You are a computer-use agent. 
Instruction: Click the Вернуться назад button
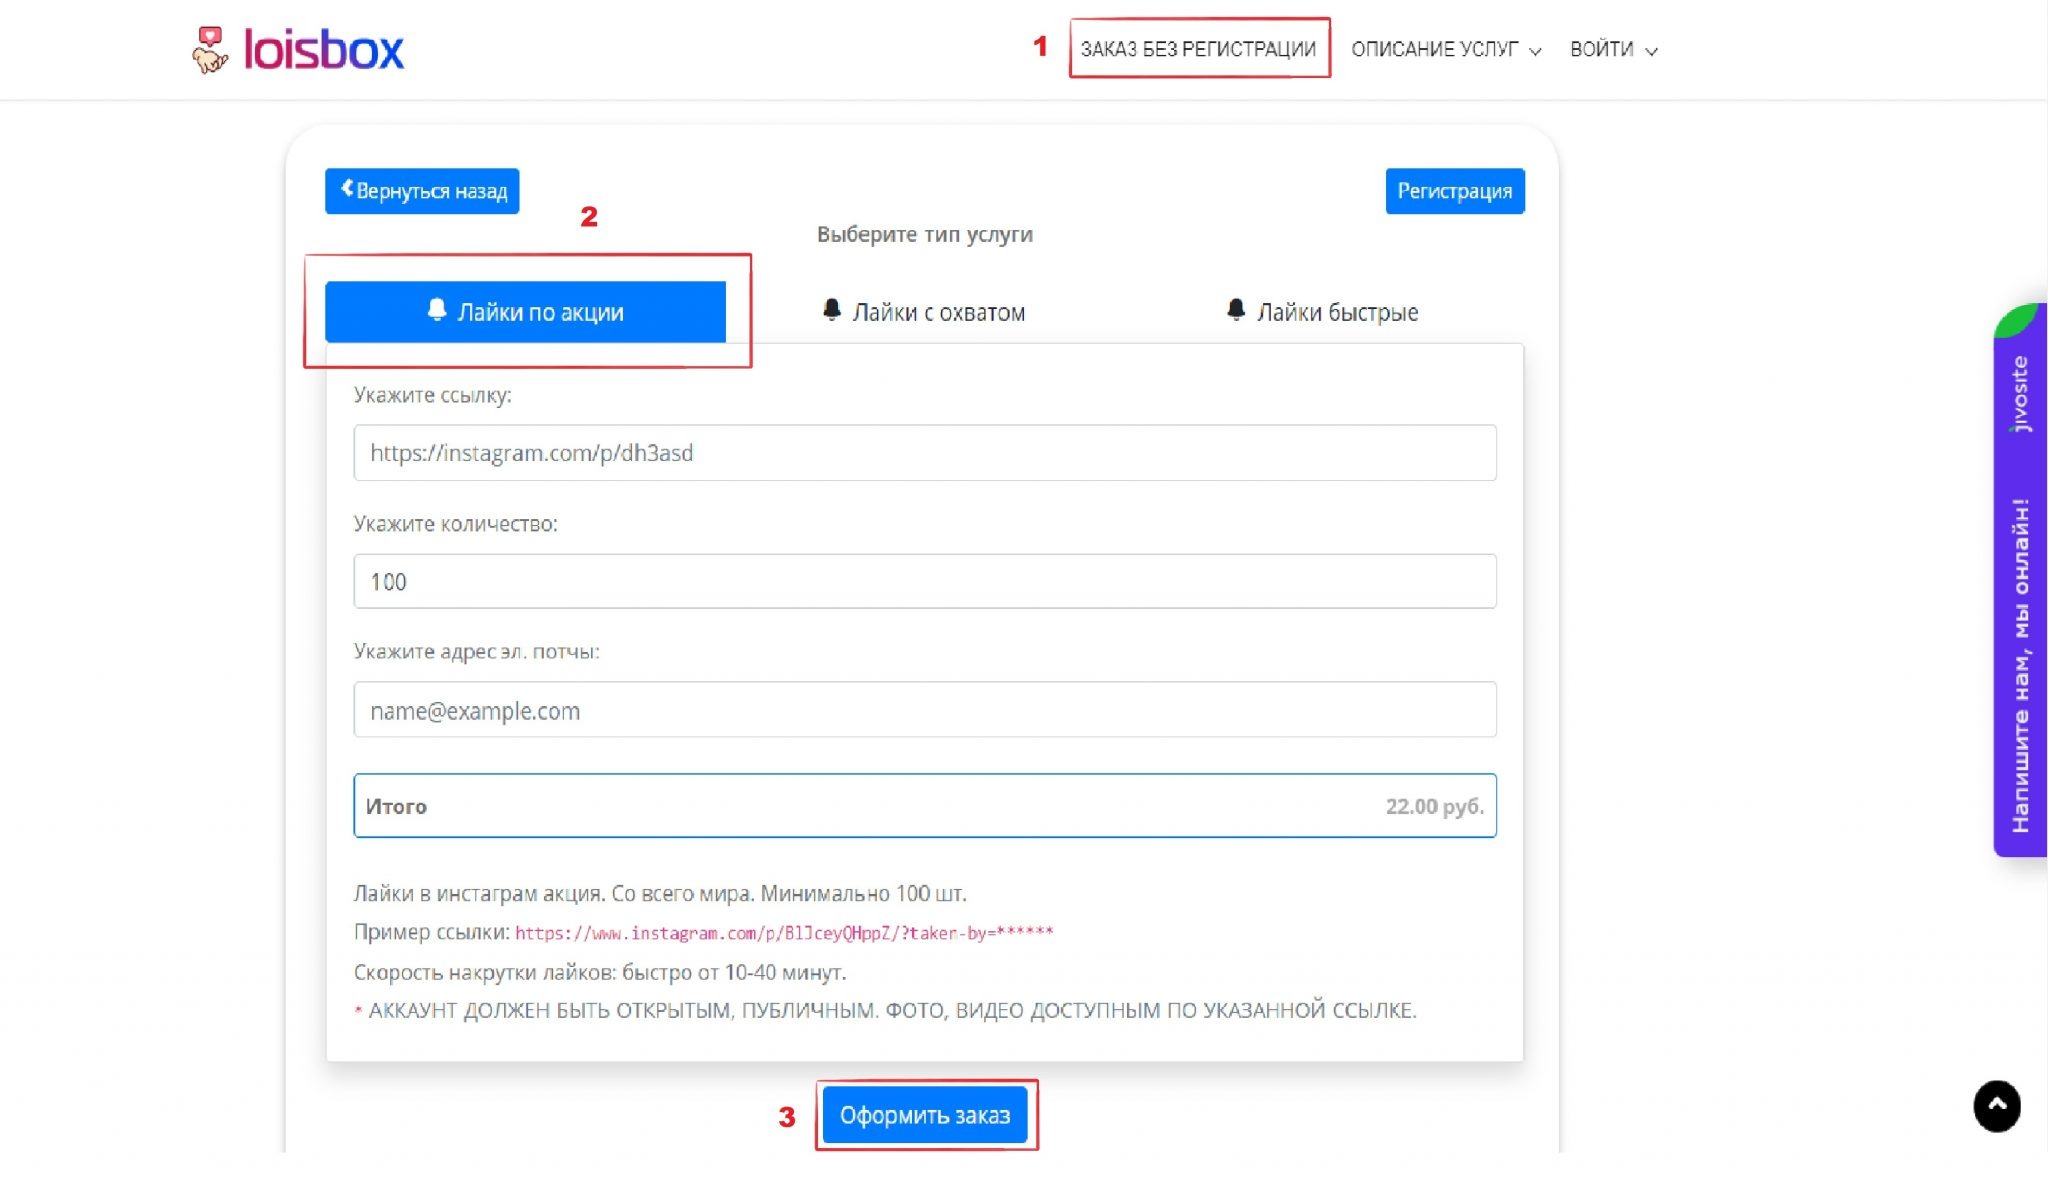pyautogui.click(x=422, y=191)
